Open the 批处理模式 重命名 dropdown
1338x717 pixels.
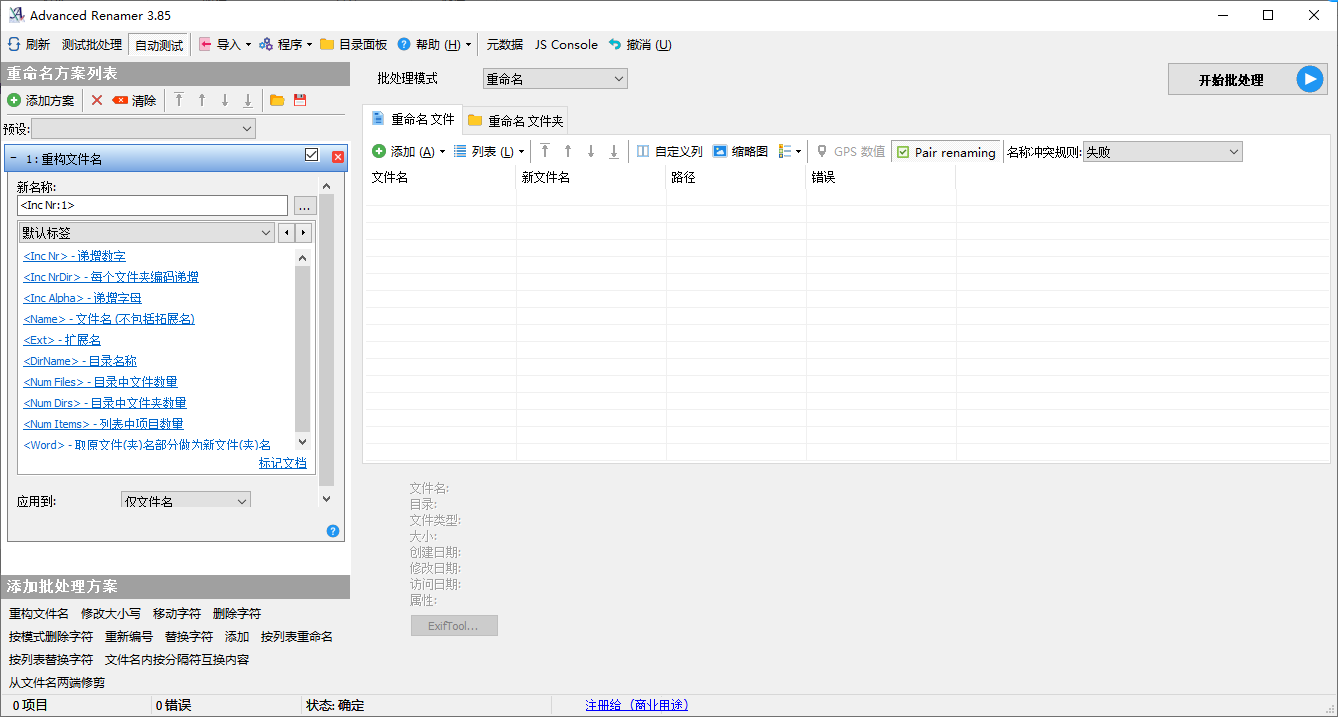pos(555,78)
